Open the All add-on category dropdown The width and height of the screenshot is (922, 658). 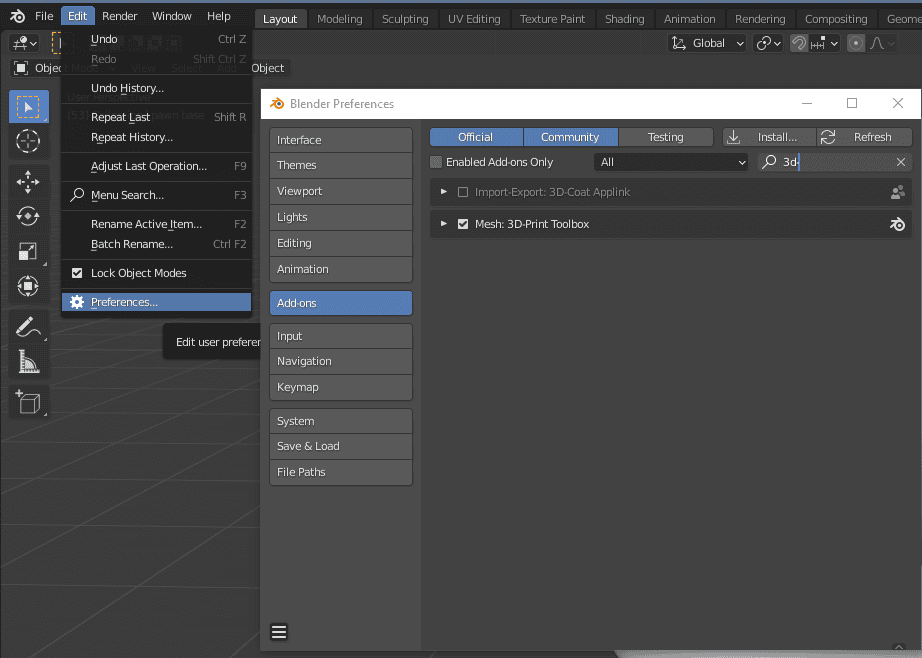(670, 160)
